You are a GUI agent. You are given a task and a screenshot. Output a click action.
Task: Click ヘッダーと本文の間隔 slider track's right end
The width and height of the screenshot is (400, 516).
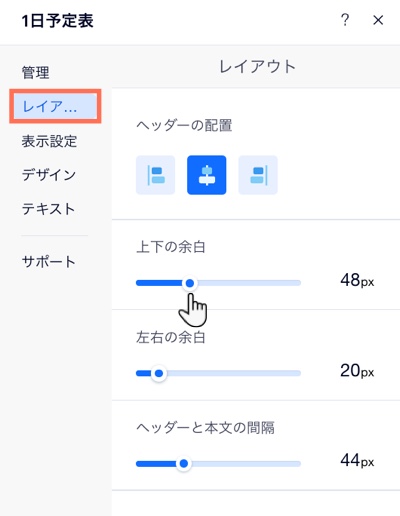[298, 463]
